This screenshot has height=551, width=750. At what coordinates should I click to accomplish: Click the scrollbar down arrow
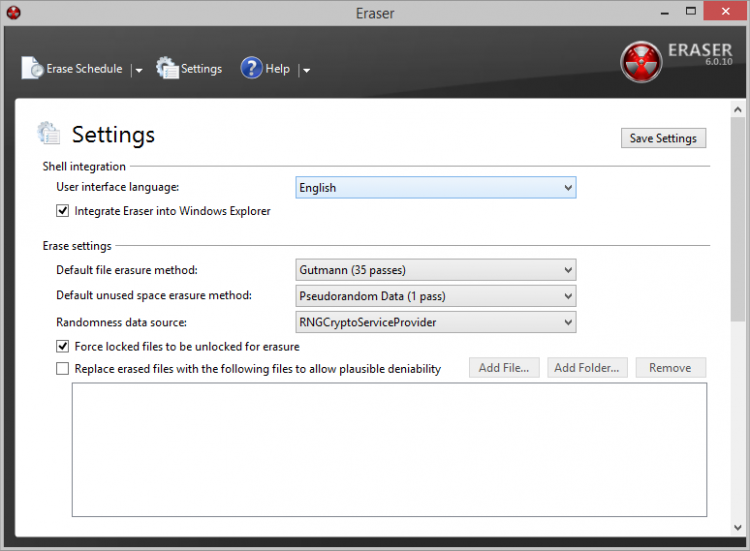pyautogui.click(x=738, y=528)
